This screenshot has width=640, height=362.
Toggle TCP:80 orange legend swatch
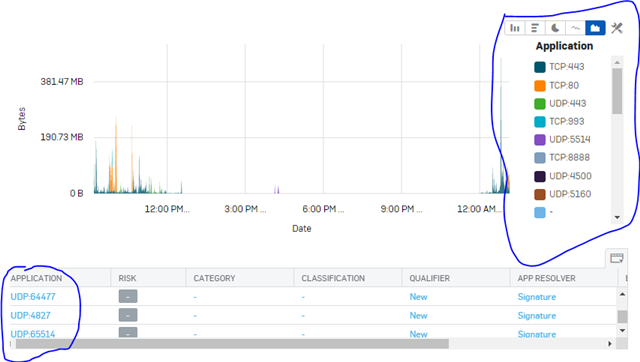[540, 86]
